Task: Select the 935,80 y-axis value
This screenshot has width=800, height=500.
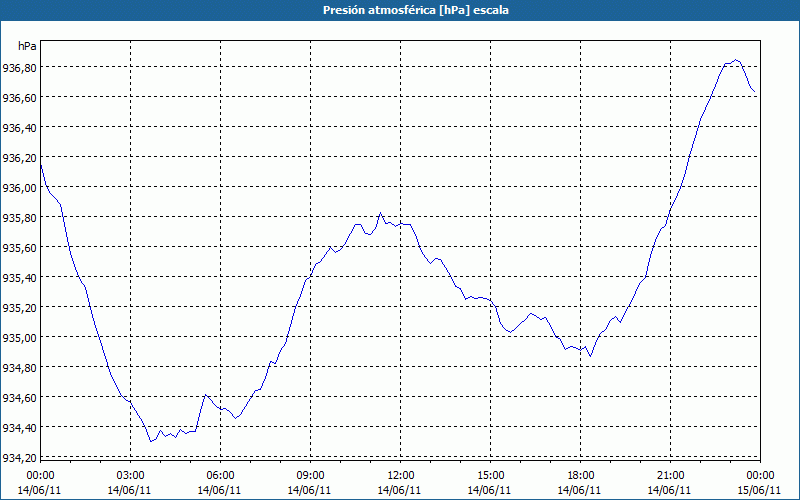Action: pyautogui.click(x=19, y=217)
